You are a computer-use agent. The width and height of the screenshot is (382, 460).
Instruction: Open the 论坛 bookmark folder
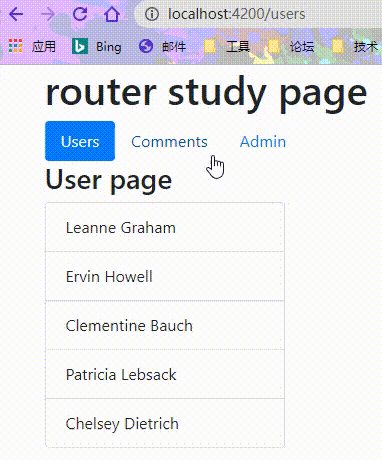[291, 46]
